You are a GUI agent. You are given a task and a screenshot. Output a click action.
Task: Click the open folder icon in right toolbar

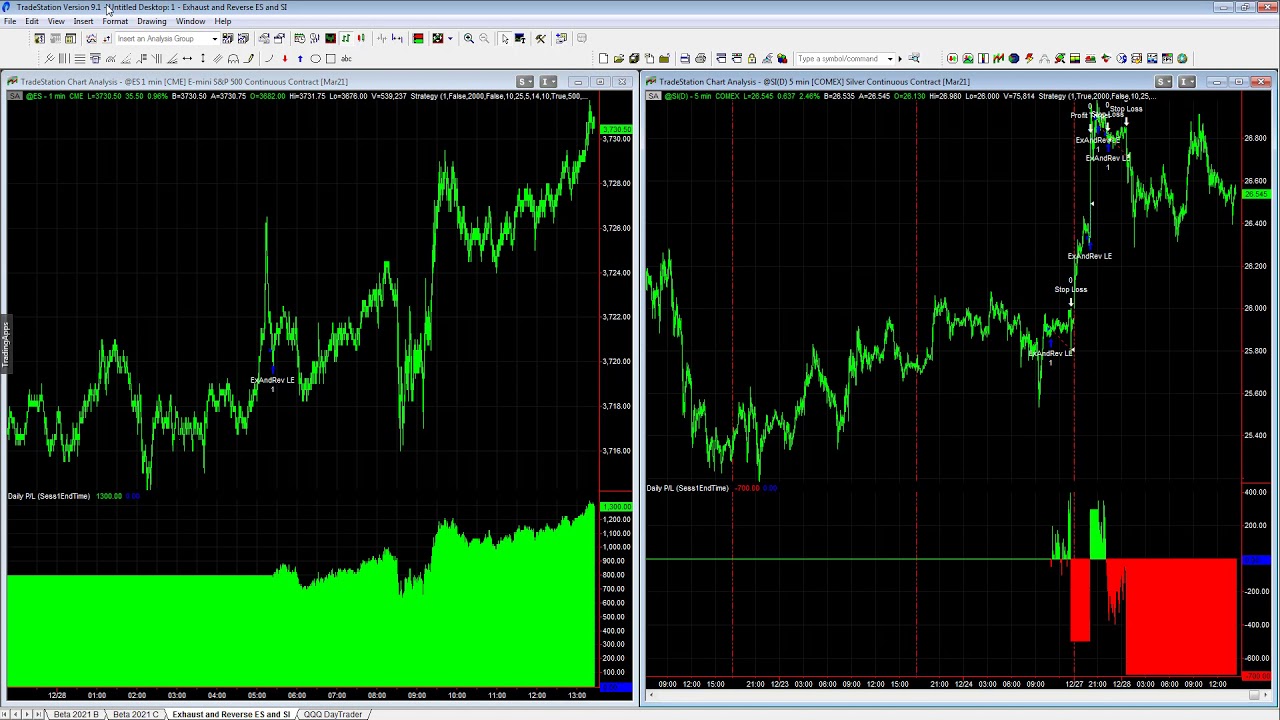tap(619, 58)
